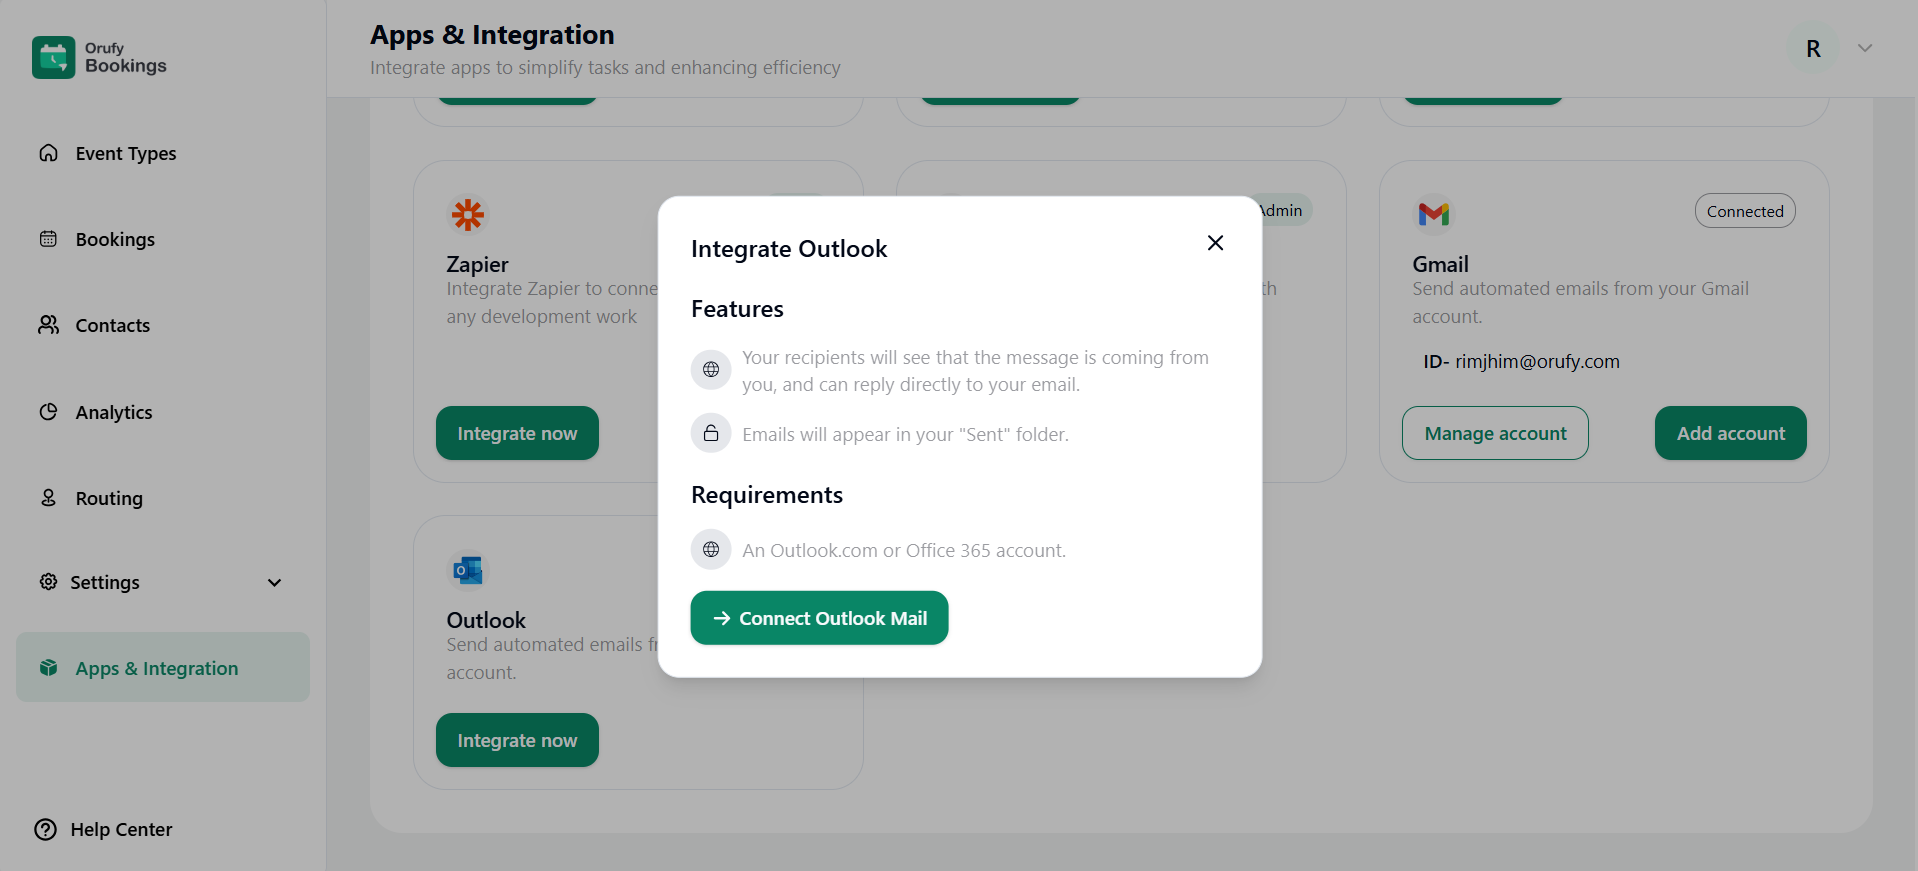Open Event Types in the sidebar

[125, 153]
